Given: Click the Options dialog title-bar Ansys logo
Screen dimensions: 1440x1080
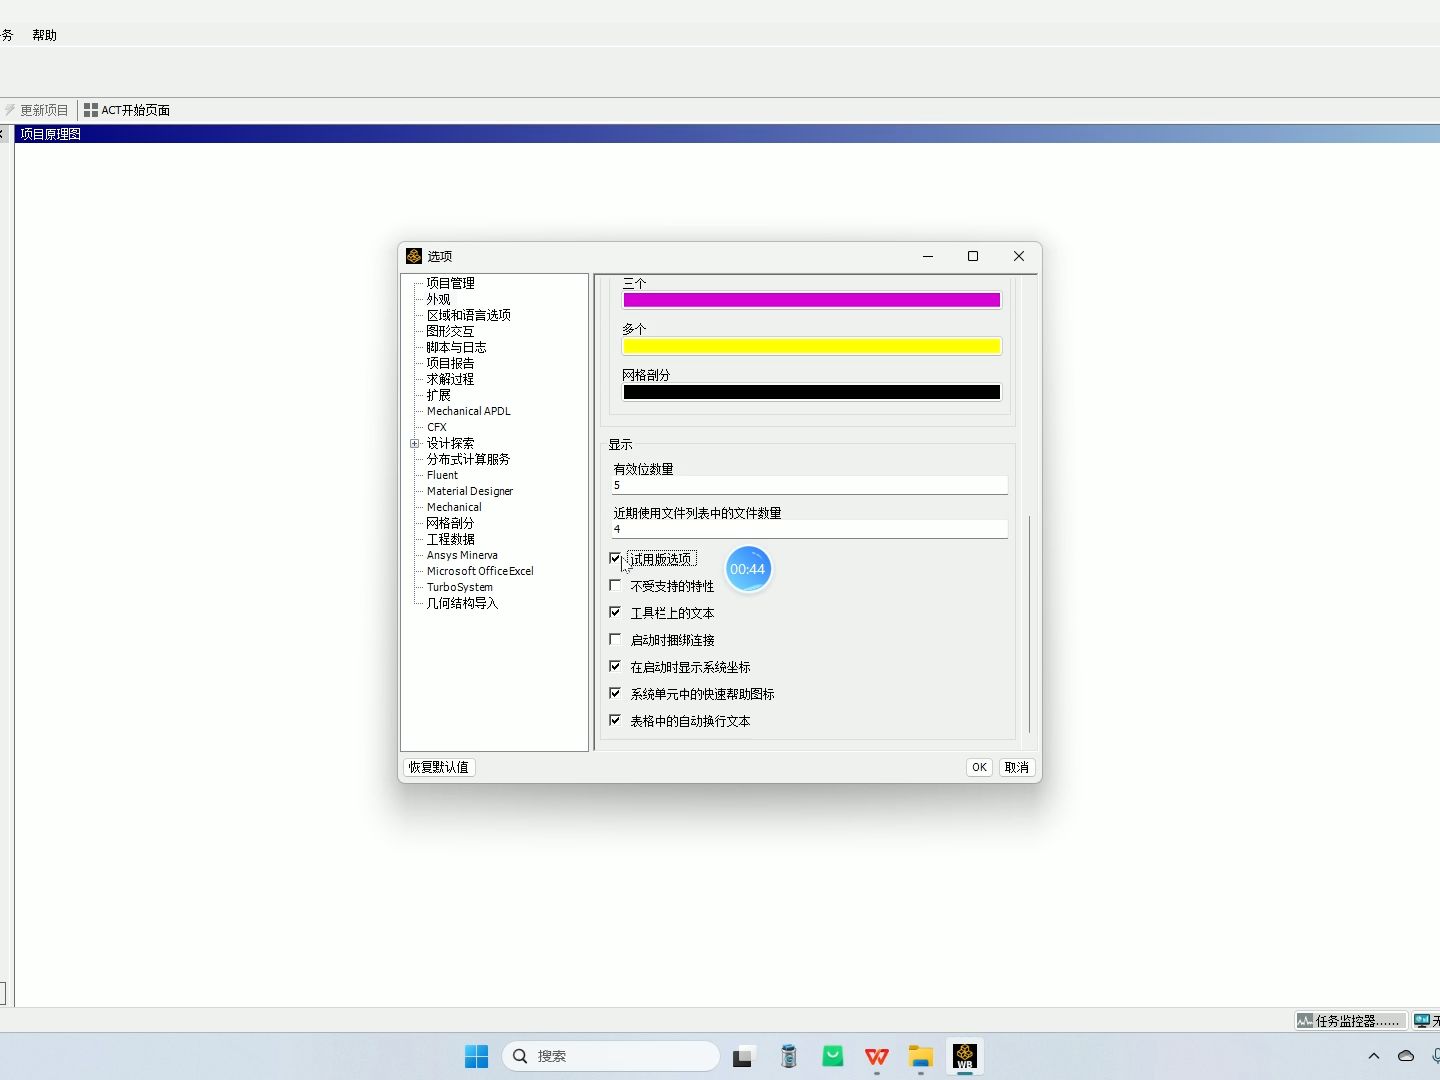Looking at the screenshot, I should pyautogui.click(x=413, y=256).
